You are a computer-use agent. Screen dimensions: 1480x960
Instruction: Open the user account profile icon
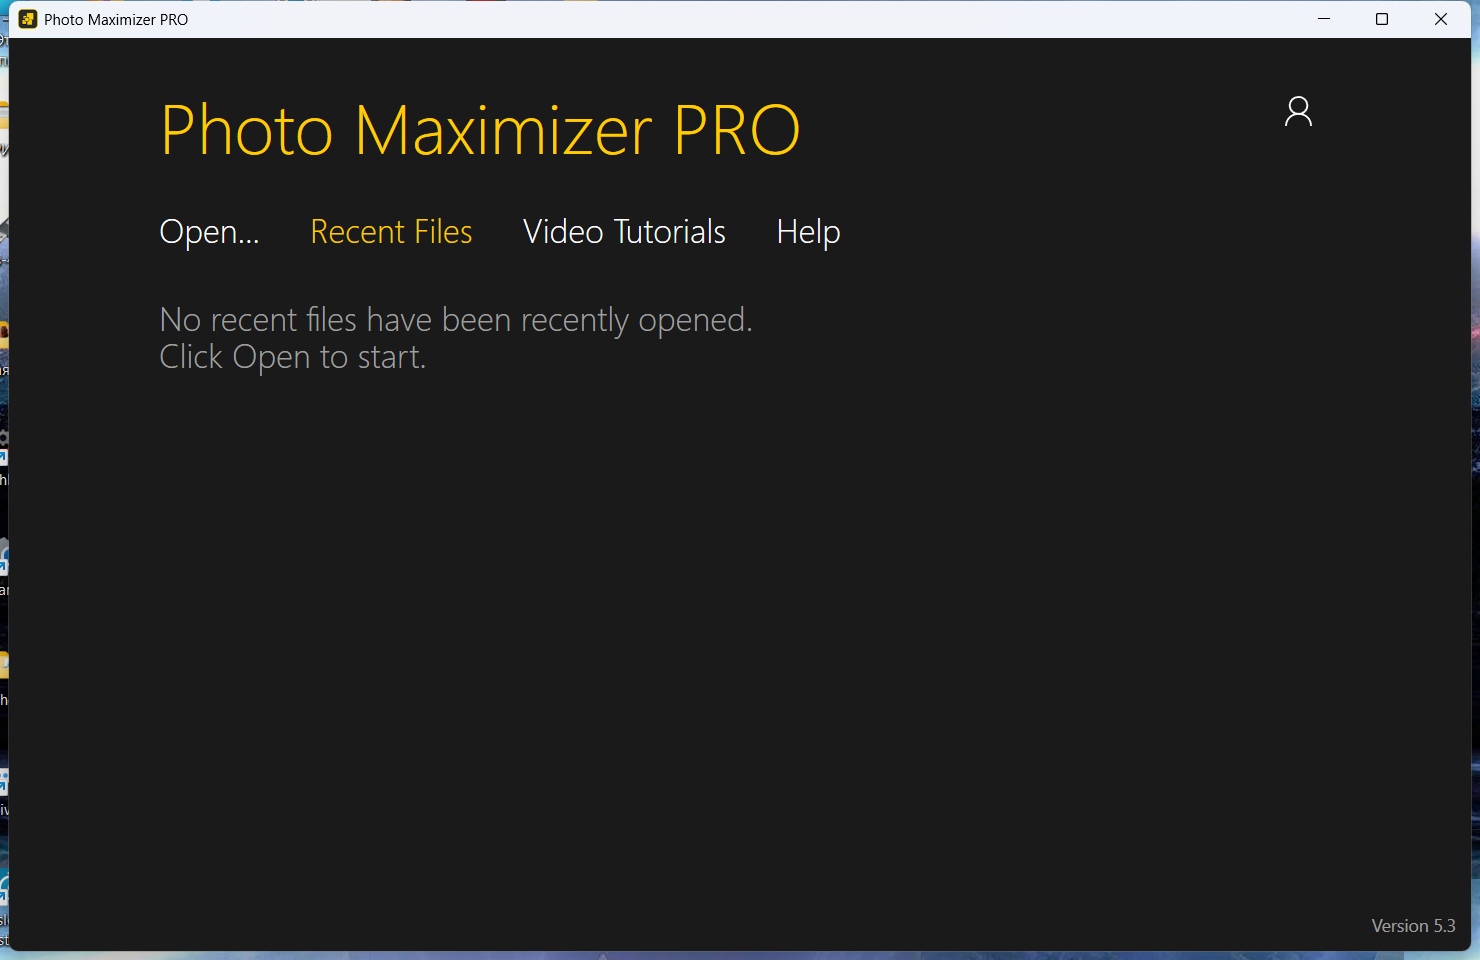[x=1298, y=111]
